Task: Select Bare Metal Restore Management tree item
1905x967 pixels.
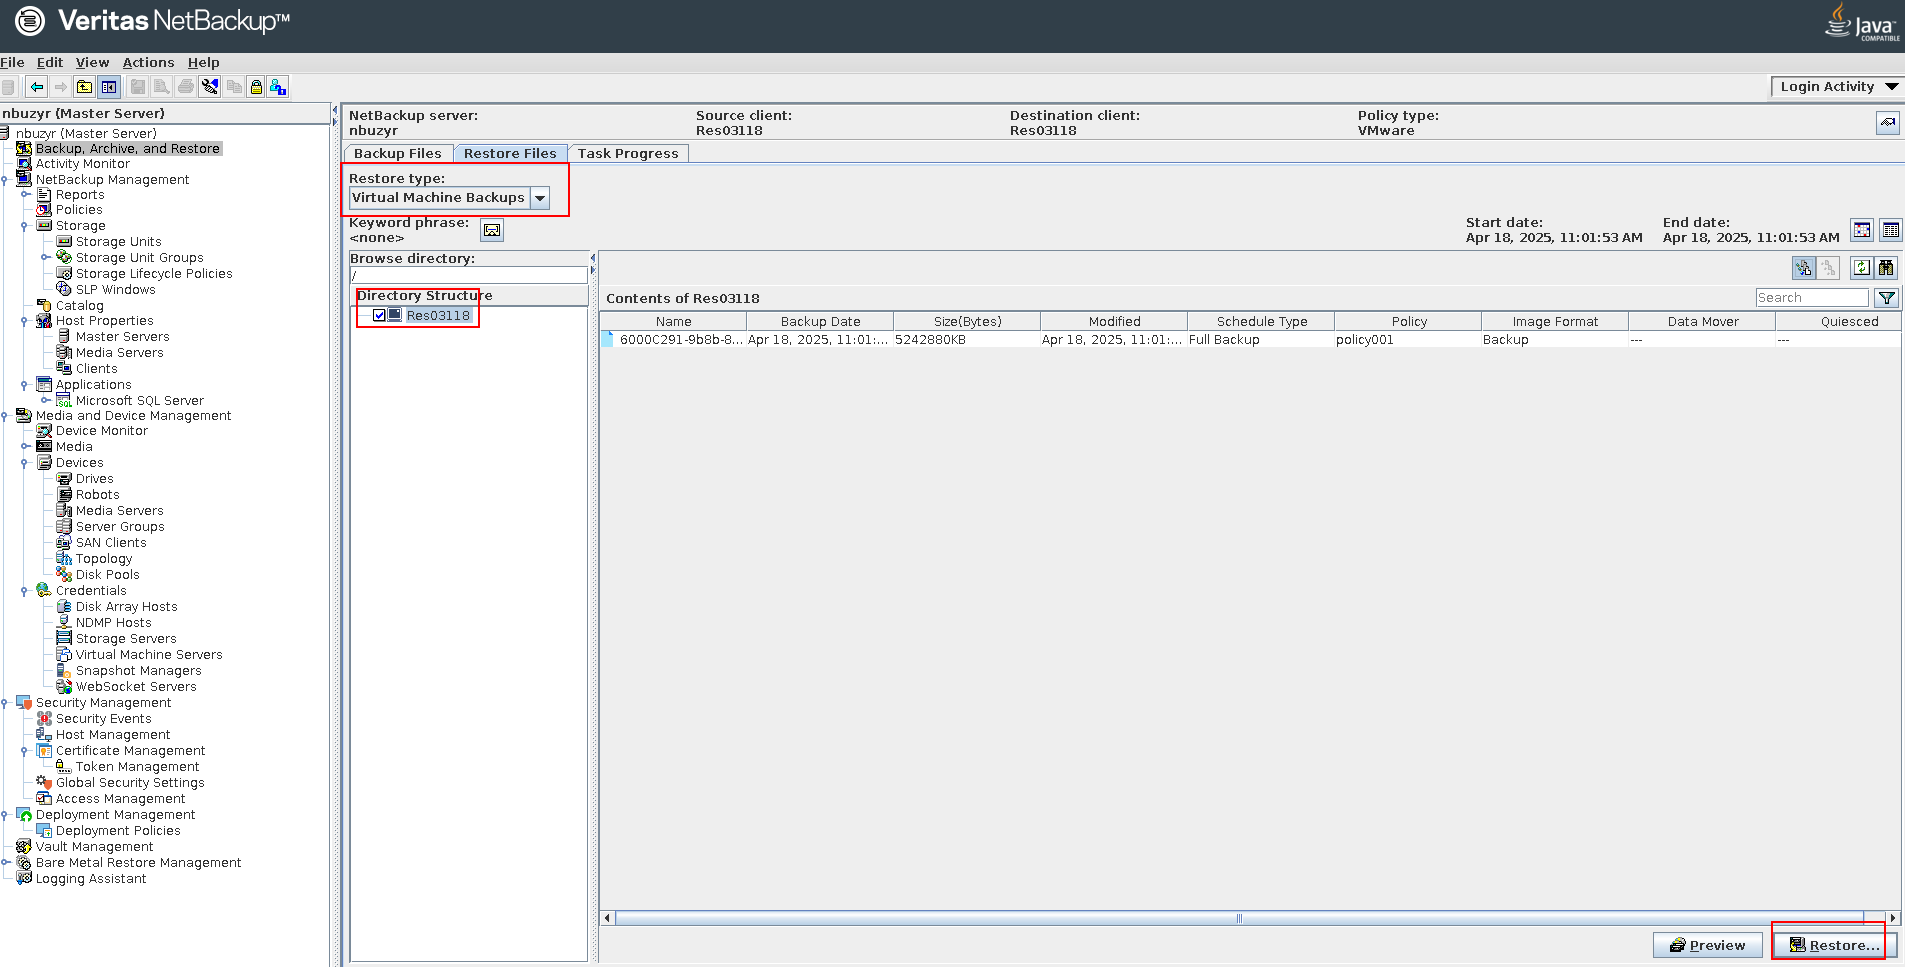Action: click(x=138, y=863)
